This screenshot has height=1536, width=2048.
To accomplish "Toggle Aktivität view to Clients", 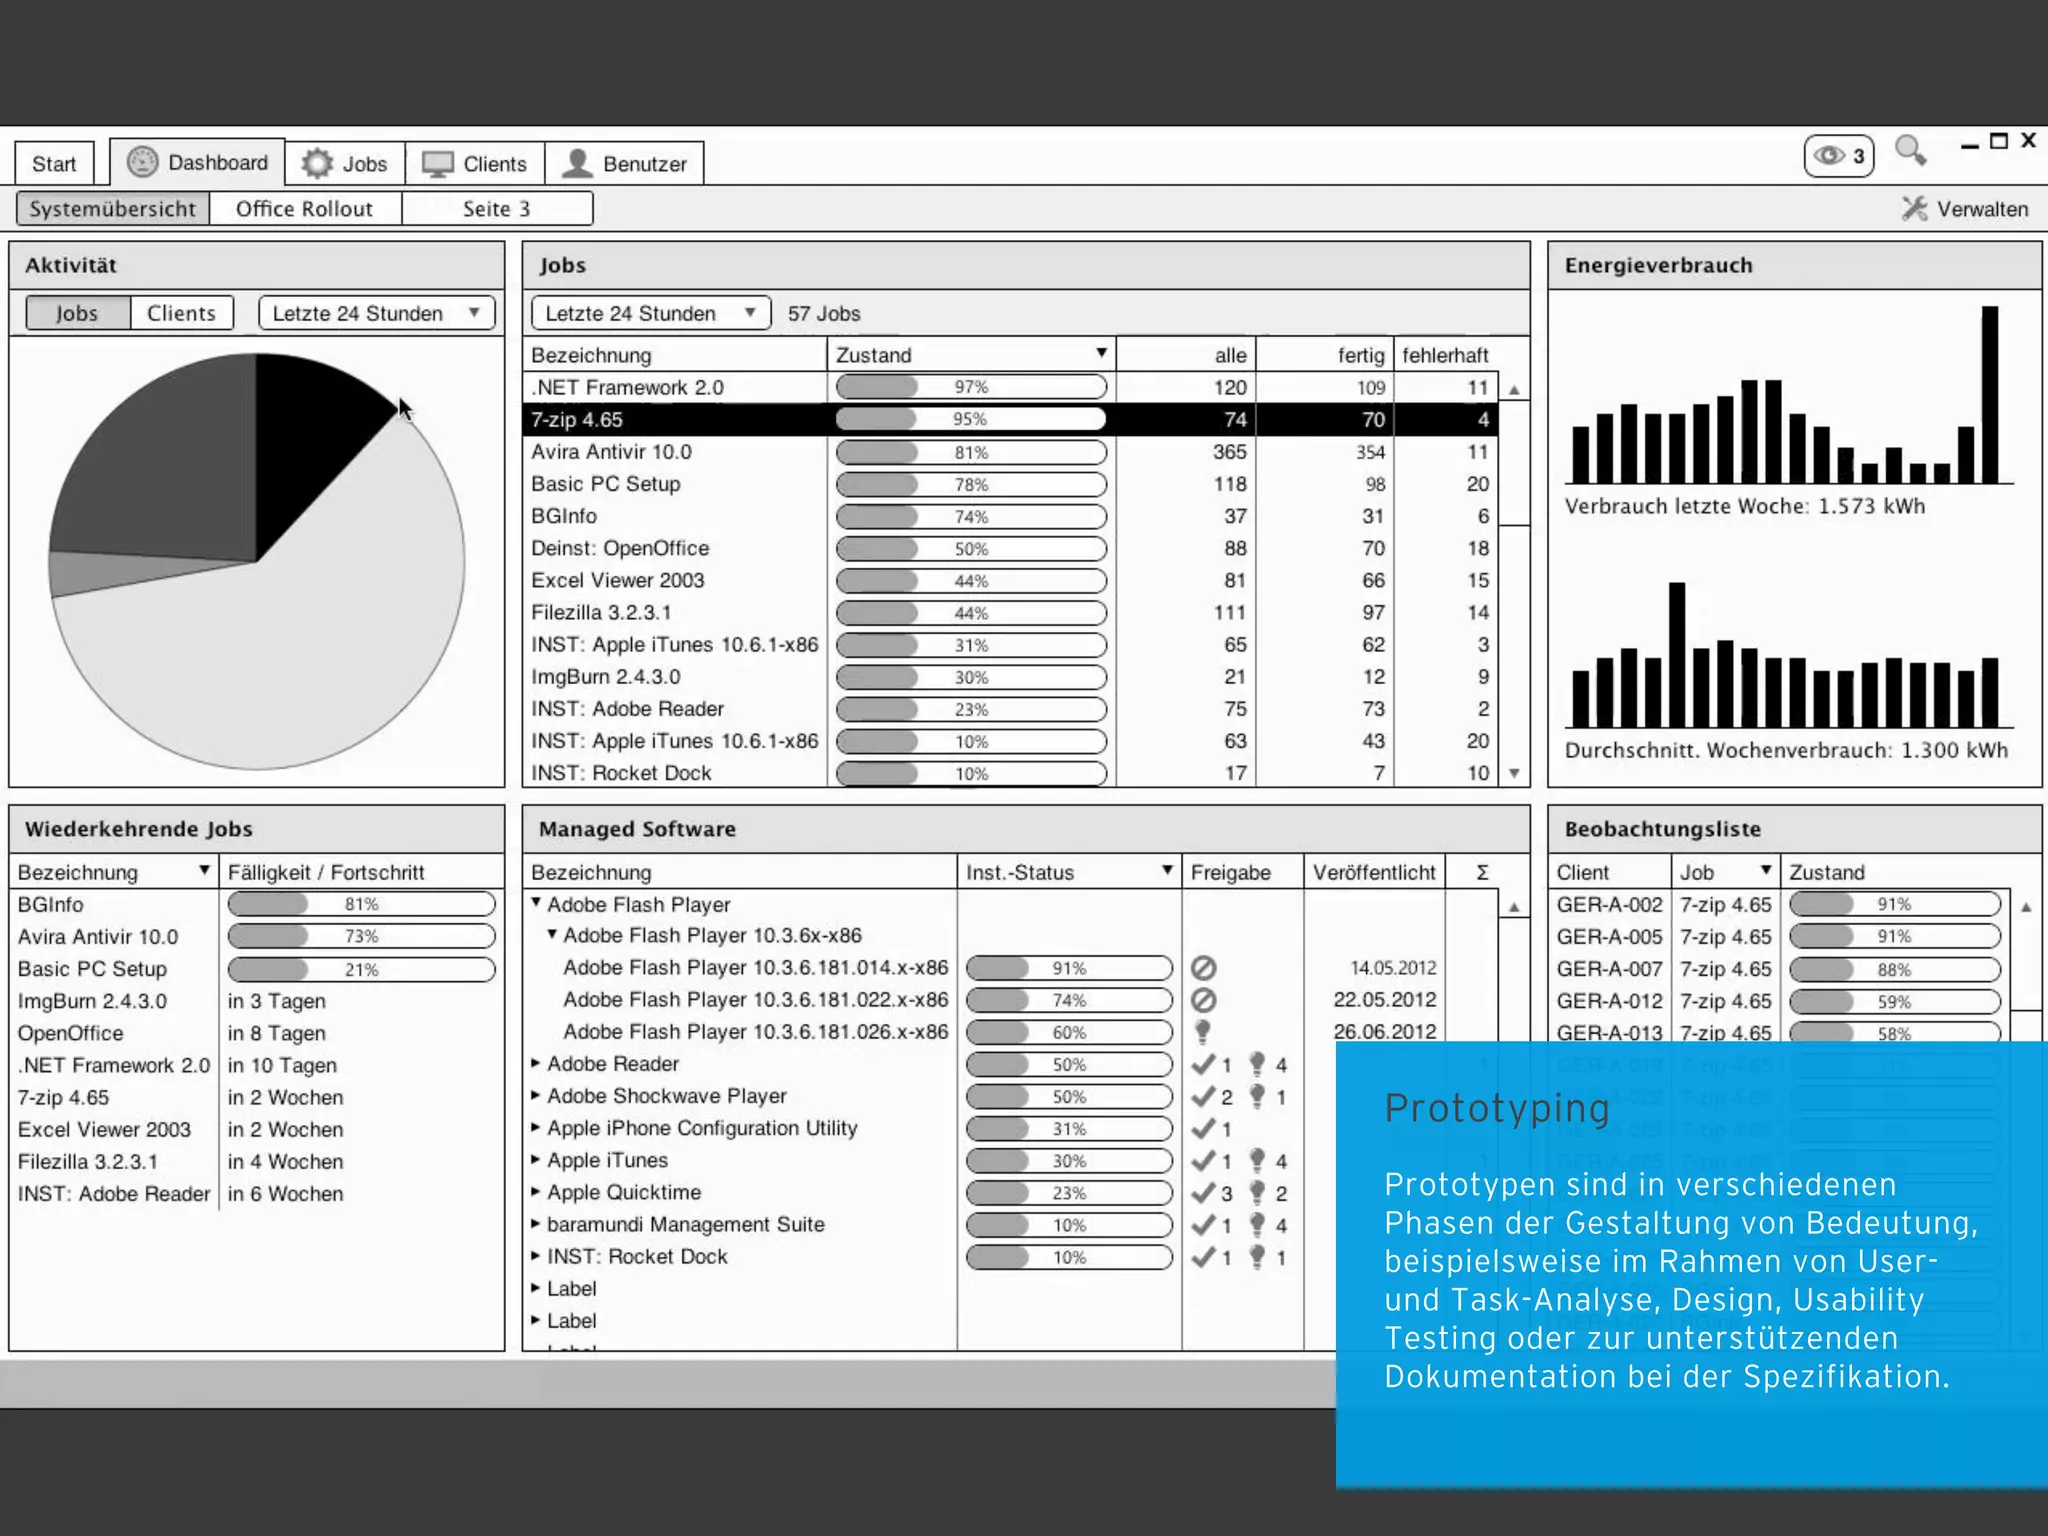I will coord(181,313).
